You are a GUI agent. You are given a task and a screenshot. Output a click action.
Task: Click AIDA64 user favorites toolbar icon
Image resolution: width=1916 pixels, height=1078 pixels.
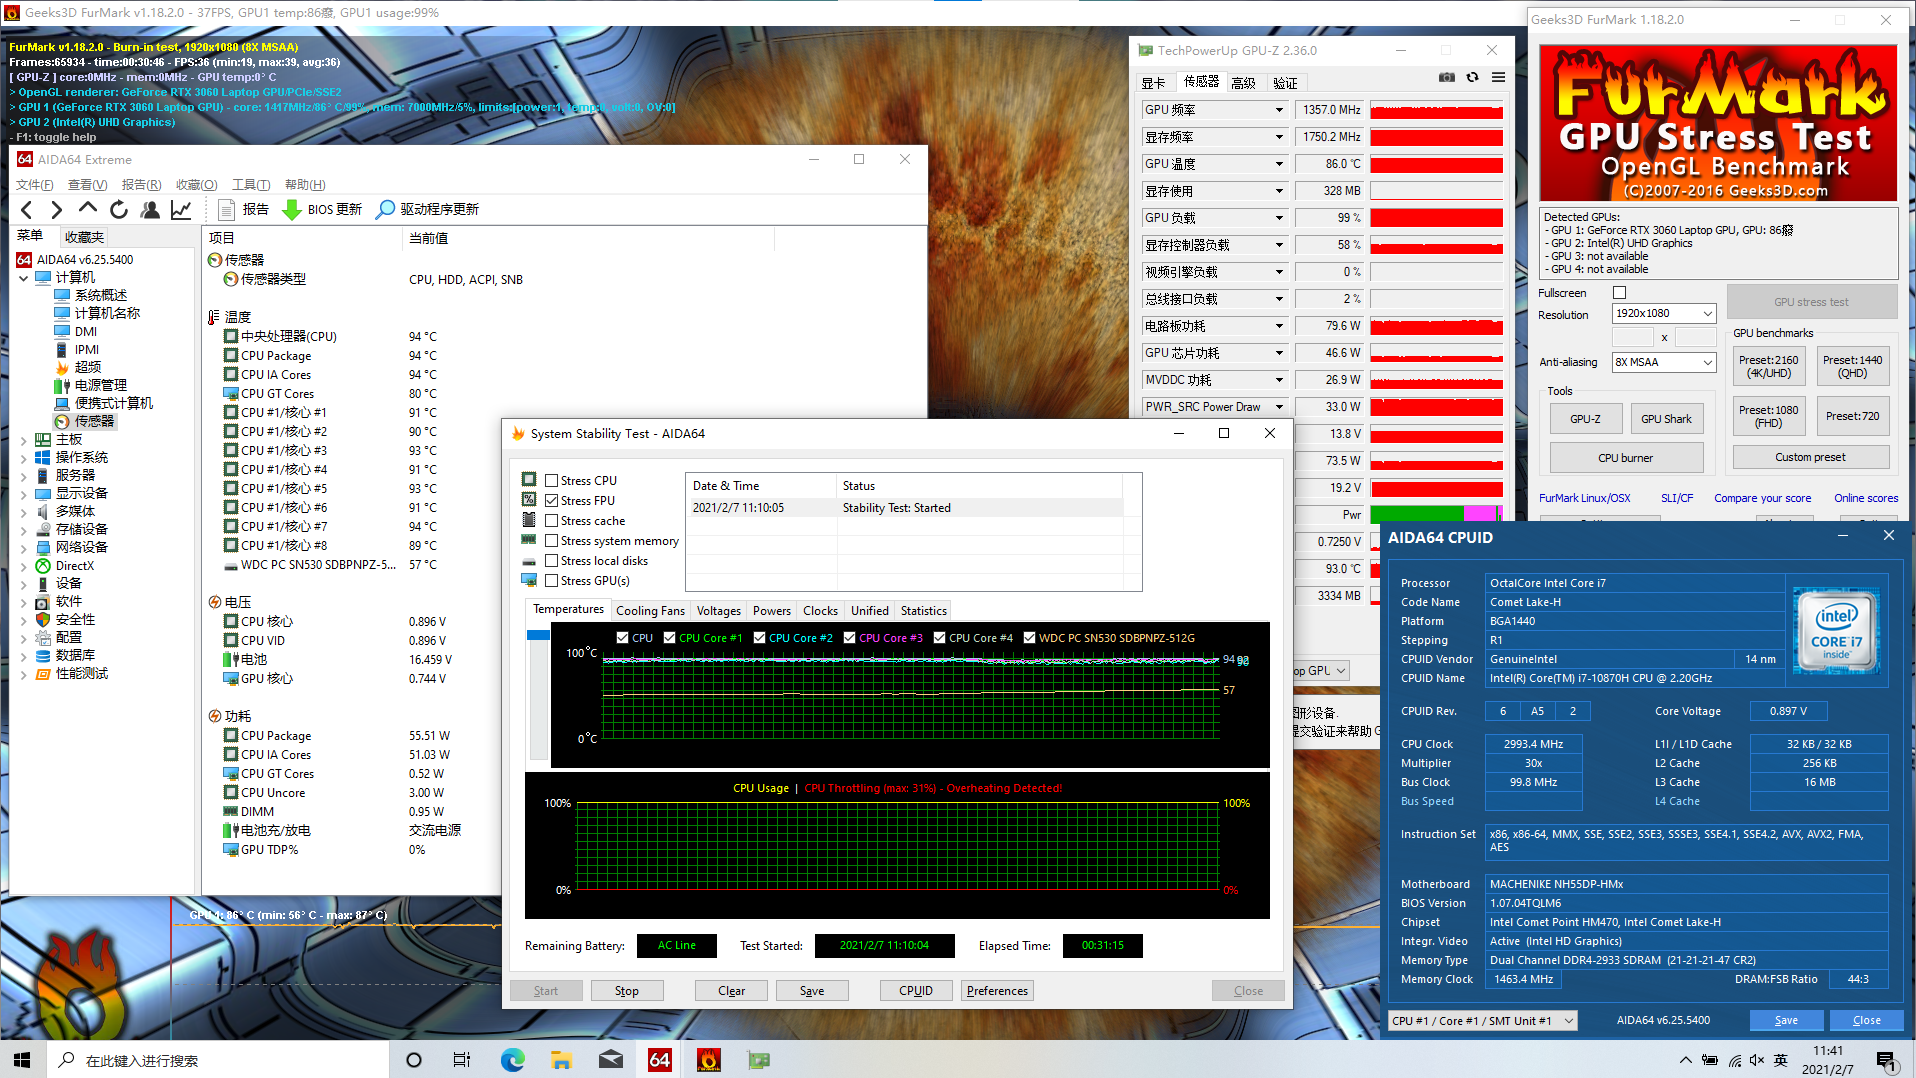pos(150,209)
